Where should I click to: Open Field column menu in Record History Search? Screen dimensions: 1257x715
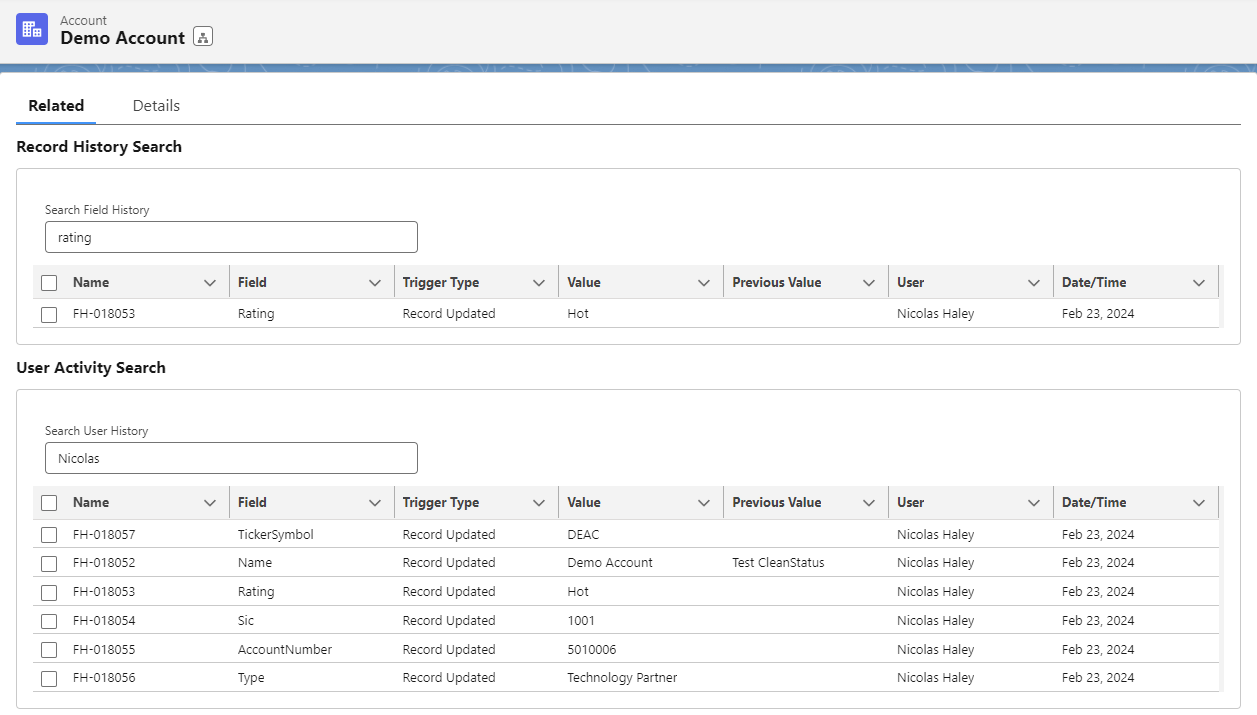(x=375, y=283)
